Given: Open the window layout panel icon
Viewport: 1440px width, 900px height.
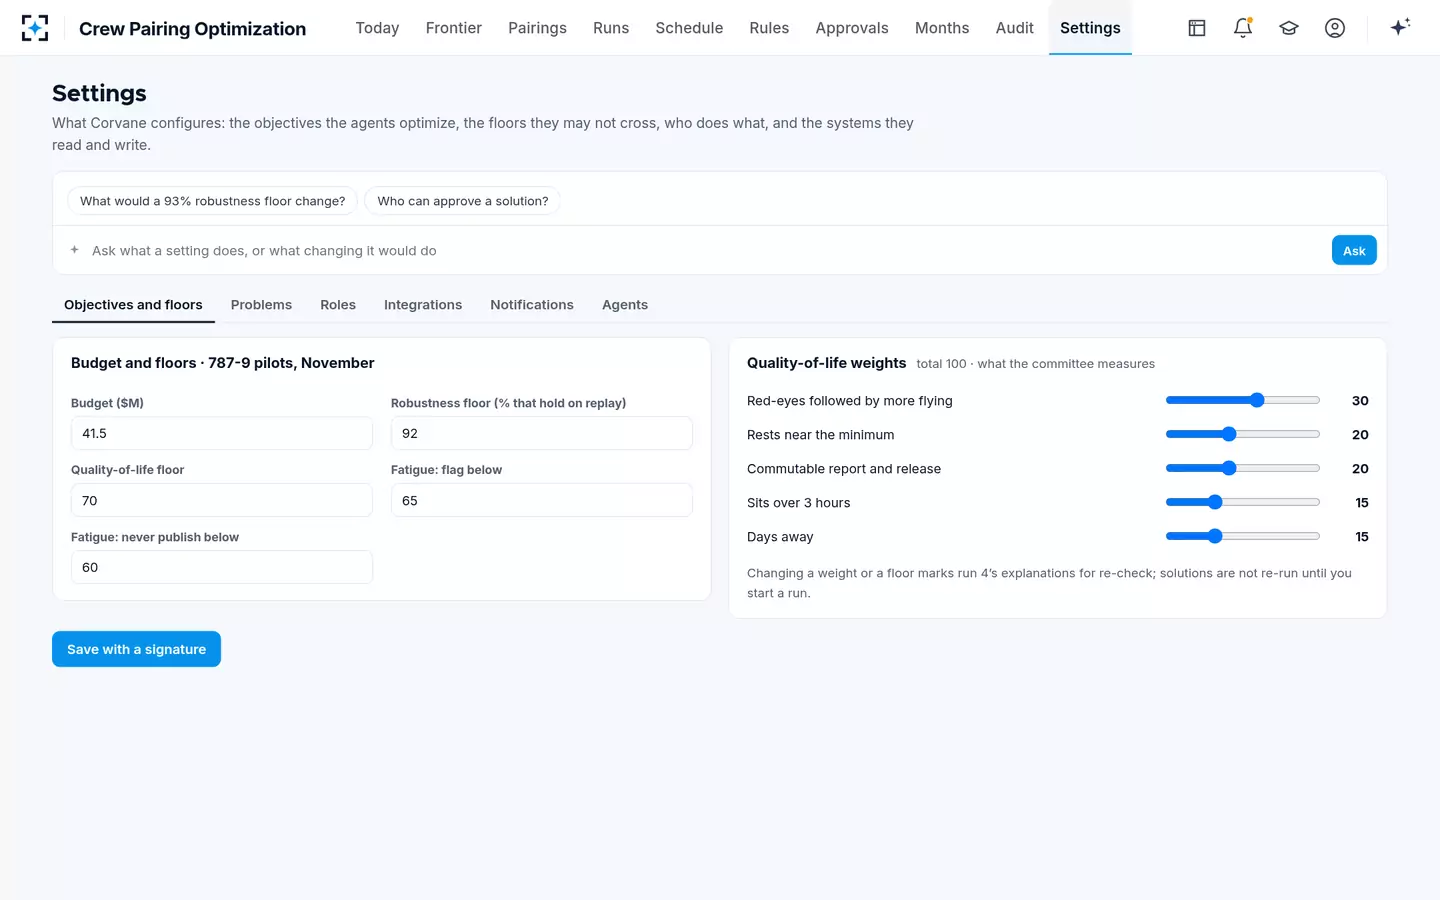Looking at the screenshot, I should tap(1197, 28).
